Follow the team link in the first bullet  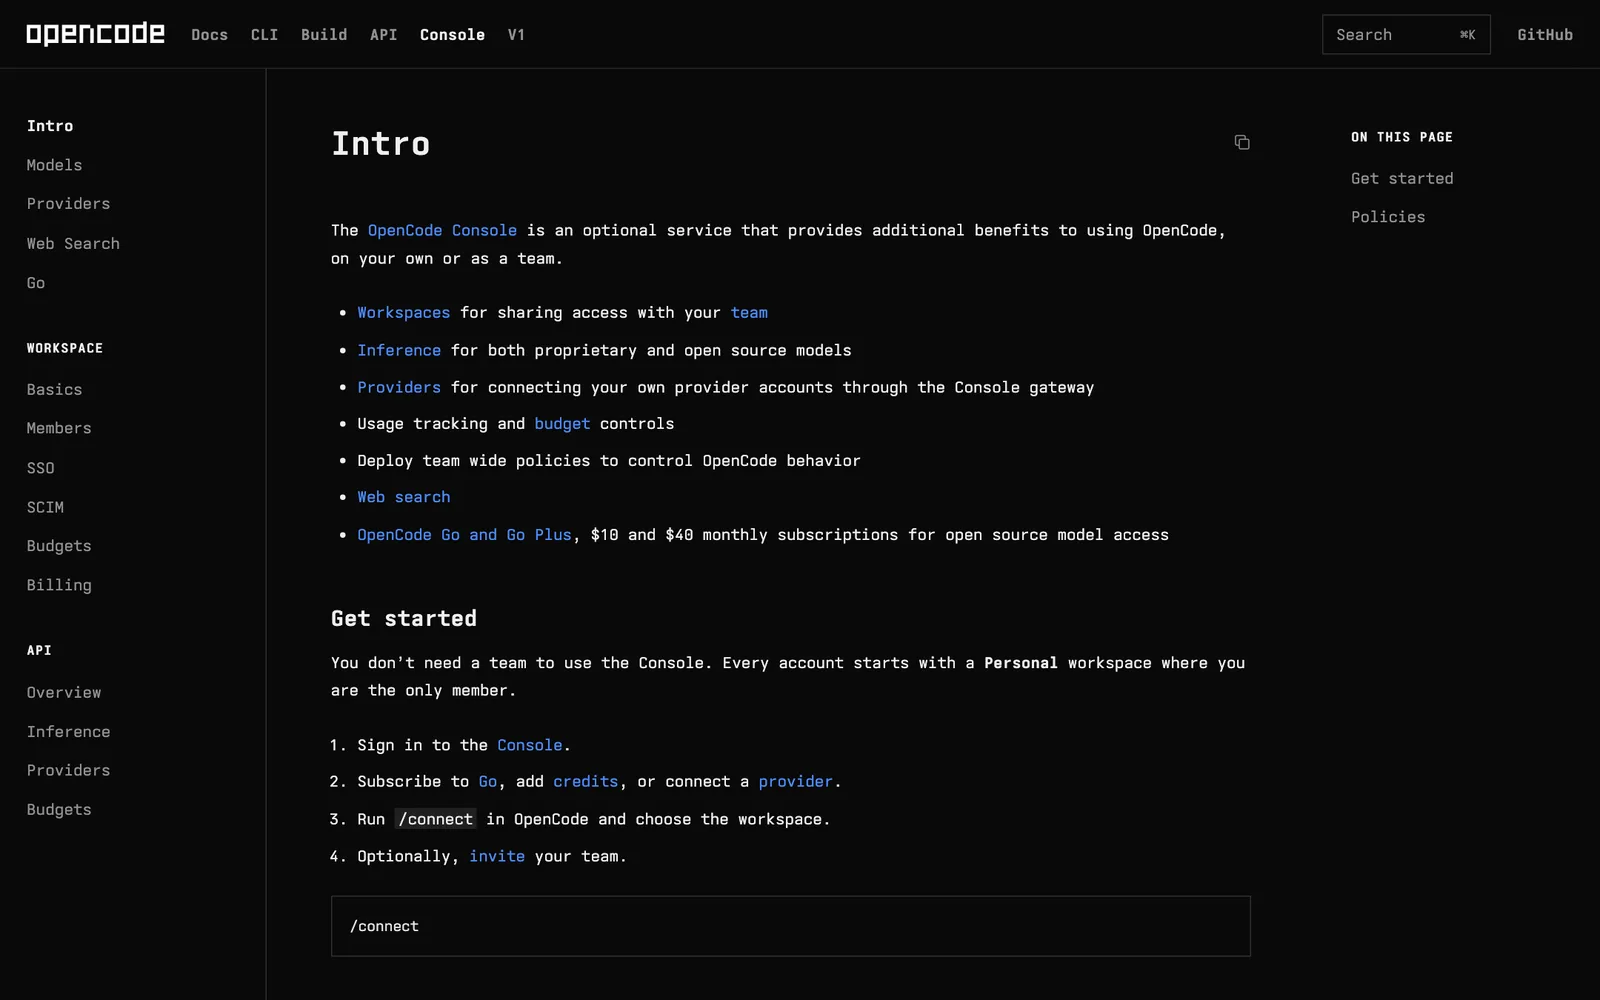pyautogui.click(x=749, y=313)
